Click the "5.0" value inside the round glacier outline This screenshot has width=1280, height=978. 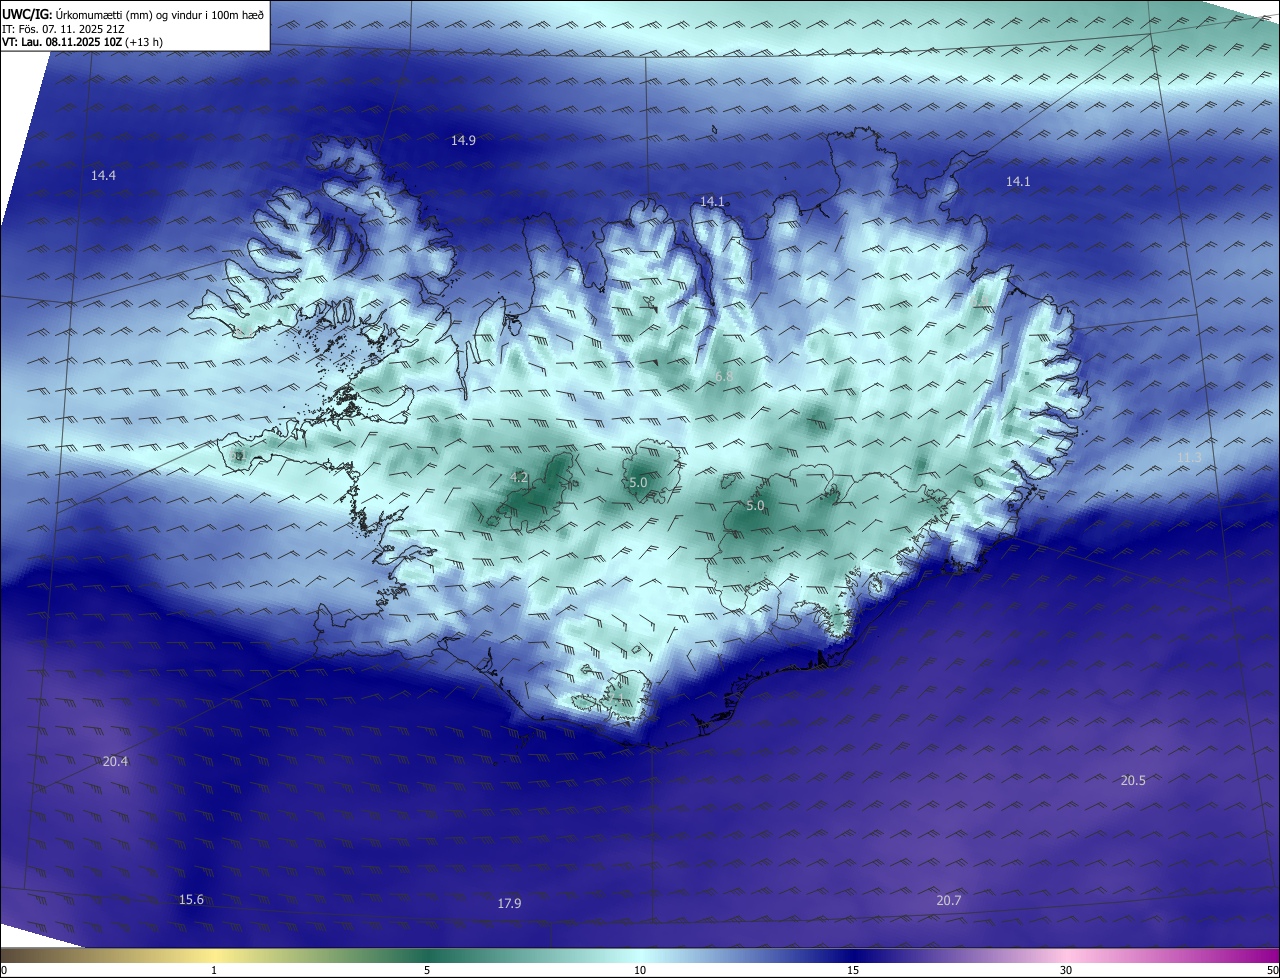[x=638, y=483]
